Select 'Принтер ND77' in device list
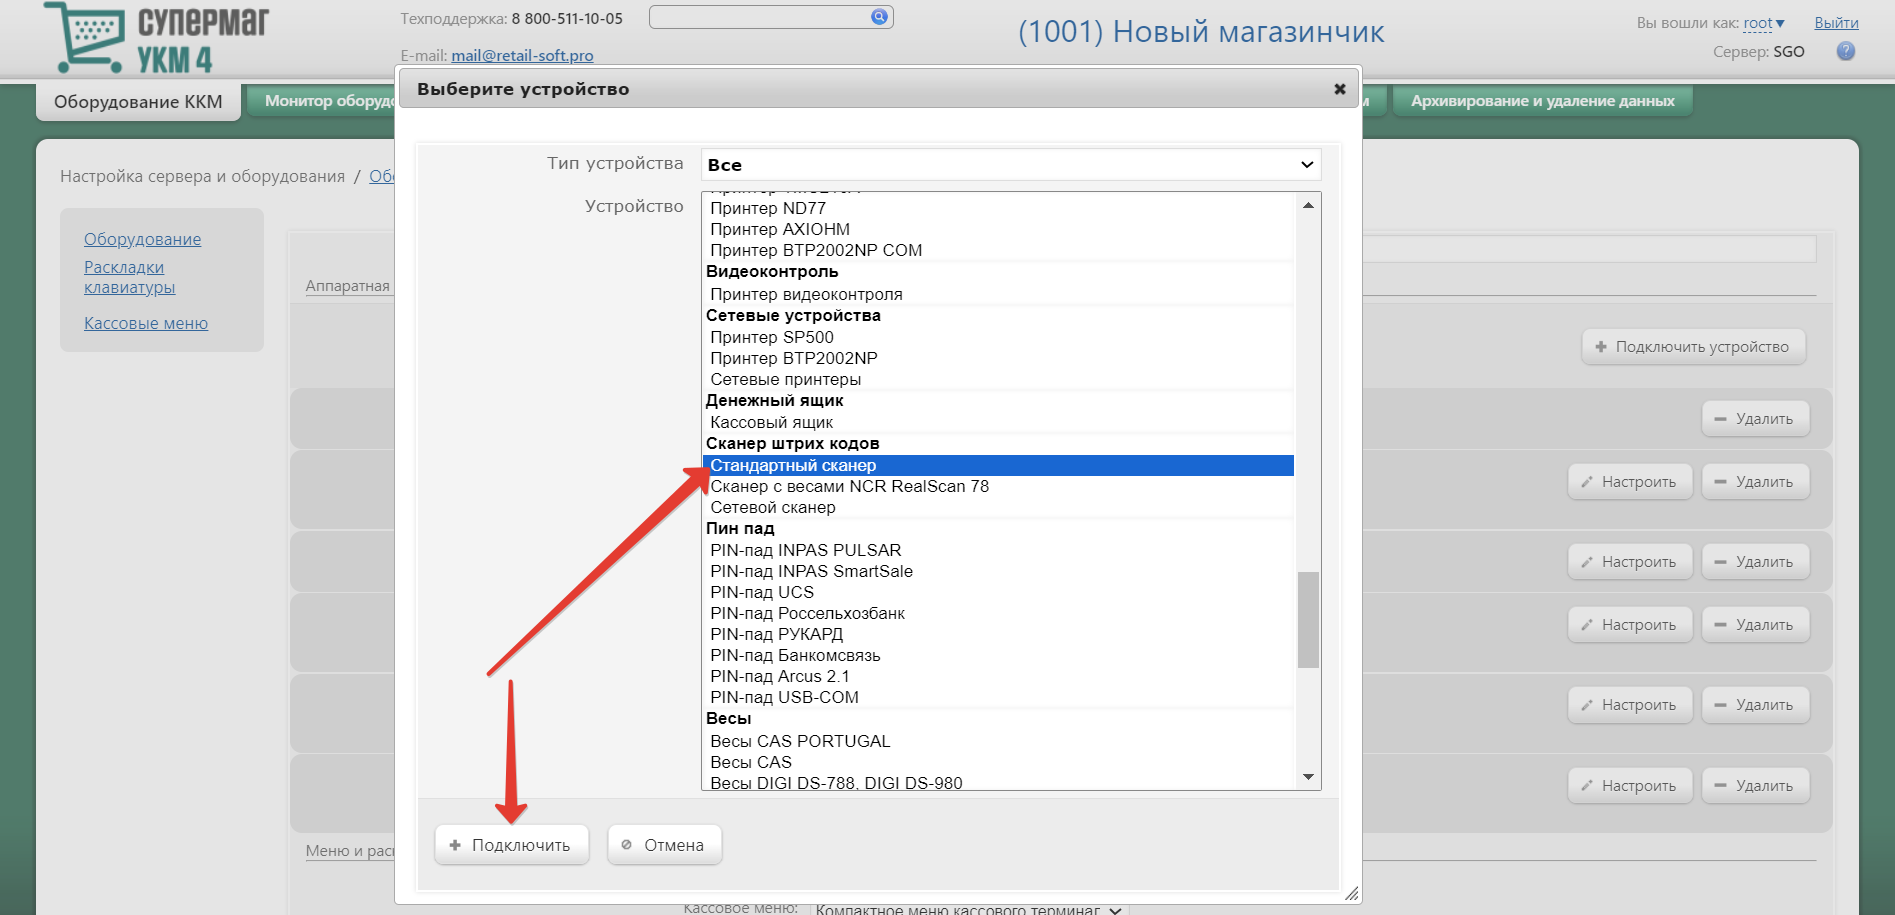The image size is (1895, 915). pyautogui.click(x=998, y=208)
